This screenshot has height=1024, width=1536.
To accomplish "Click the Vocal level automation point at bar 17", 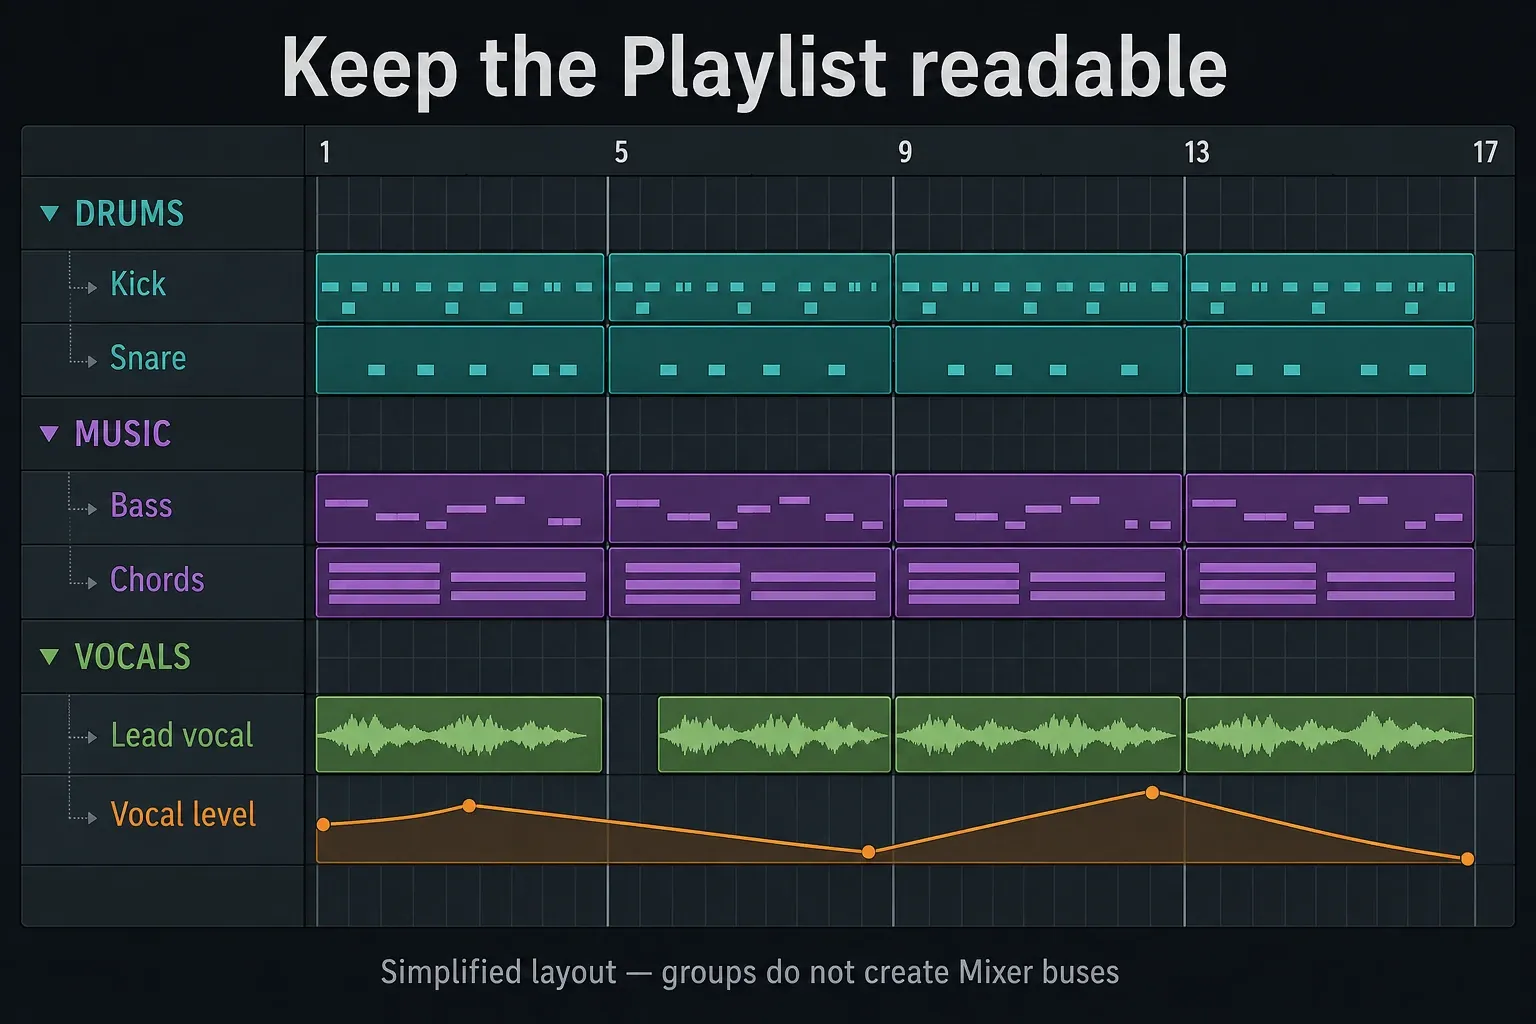I will [1467, 859].
